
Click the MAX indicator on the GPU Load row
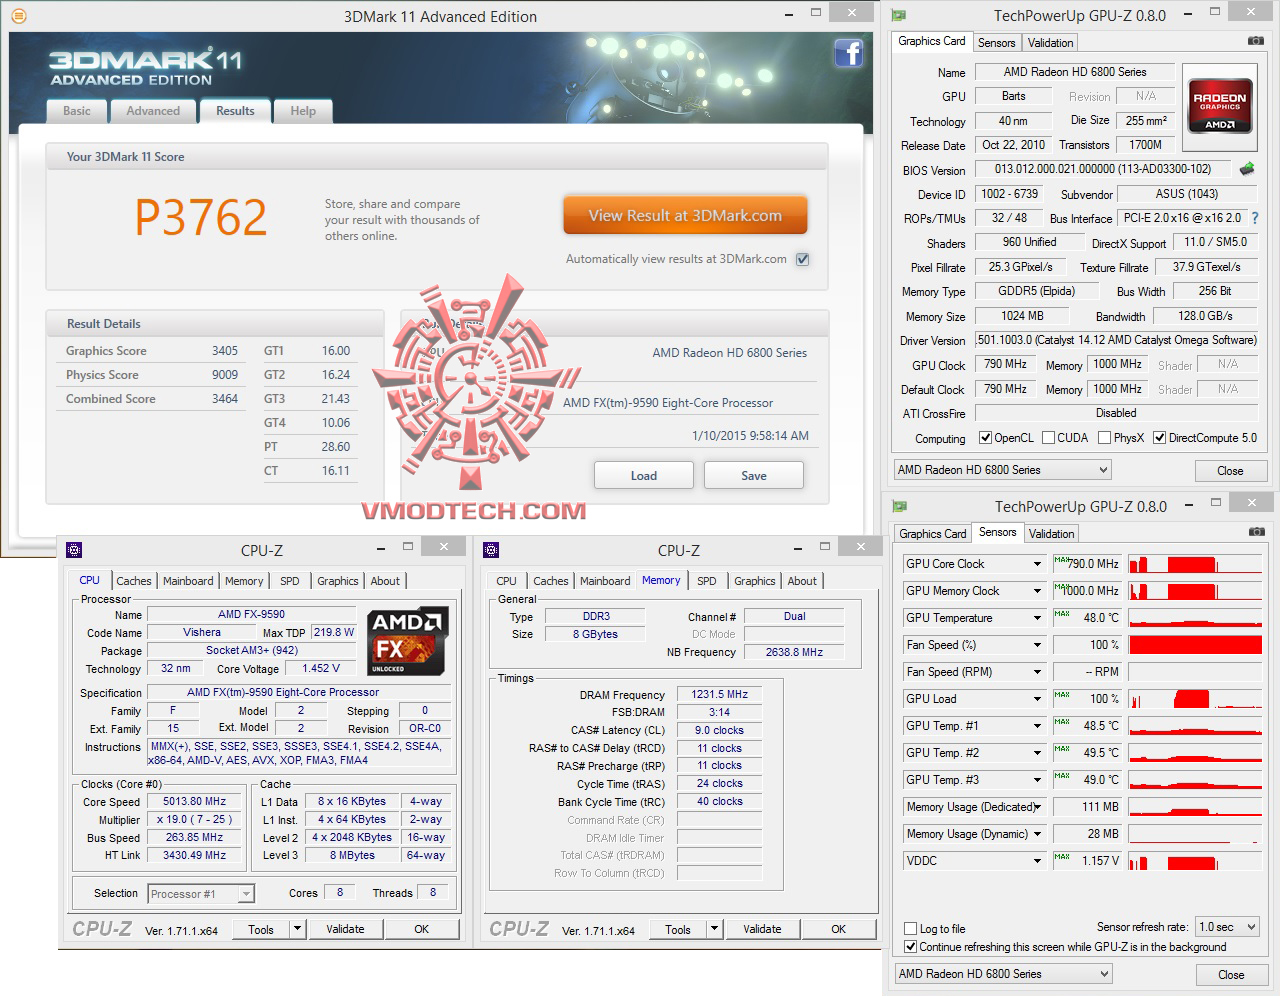pyautogui.click(x=1062, y=694)
